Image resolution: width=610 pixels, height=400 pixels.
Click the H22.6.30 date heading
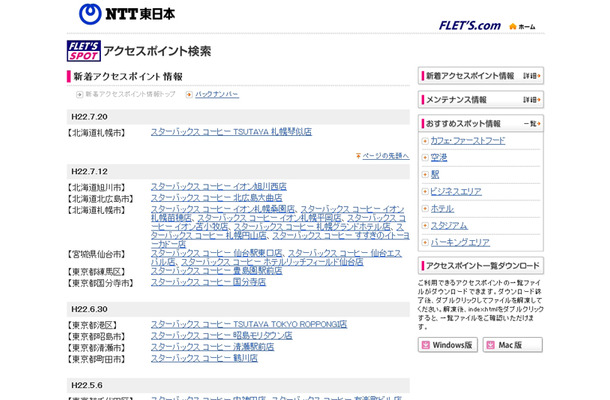pyautogui.click(x=89, y=309)
